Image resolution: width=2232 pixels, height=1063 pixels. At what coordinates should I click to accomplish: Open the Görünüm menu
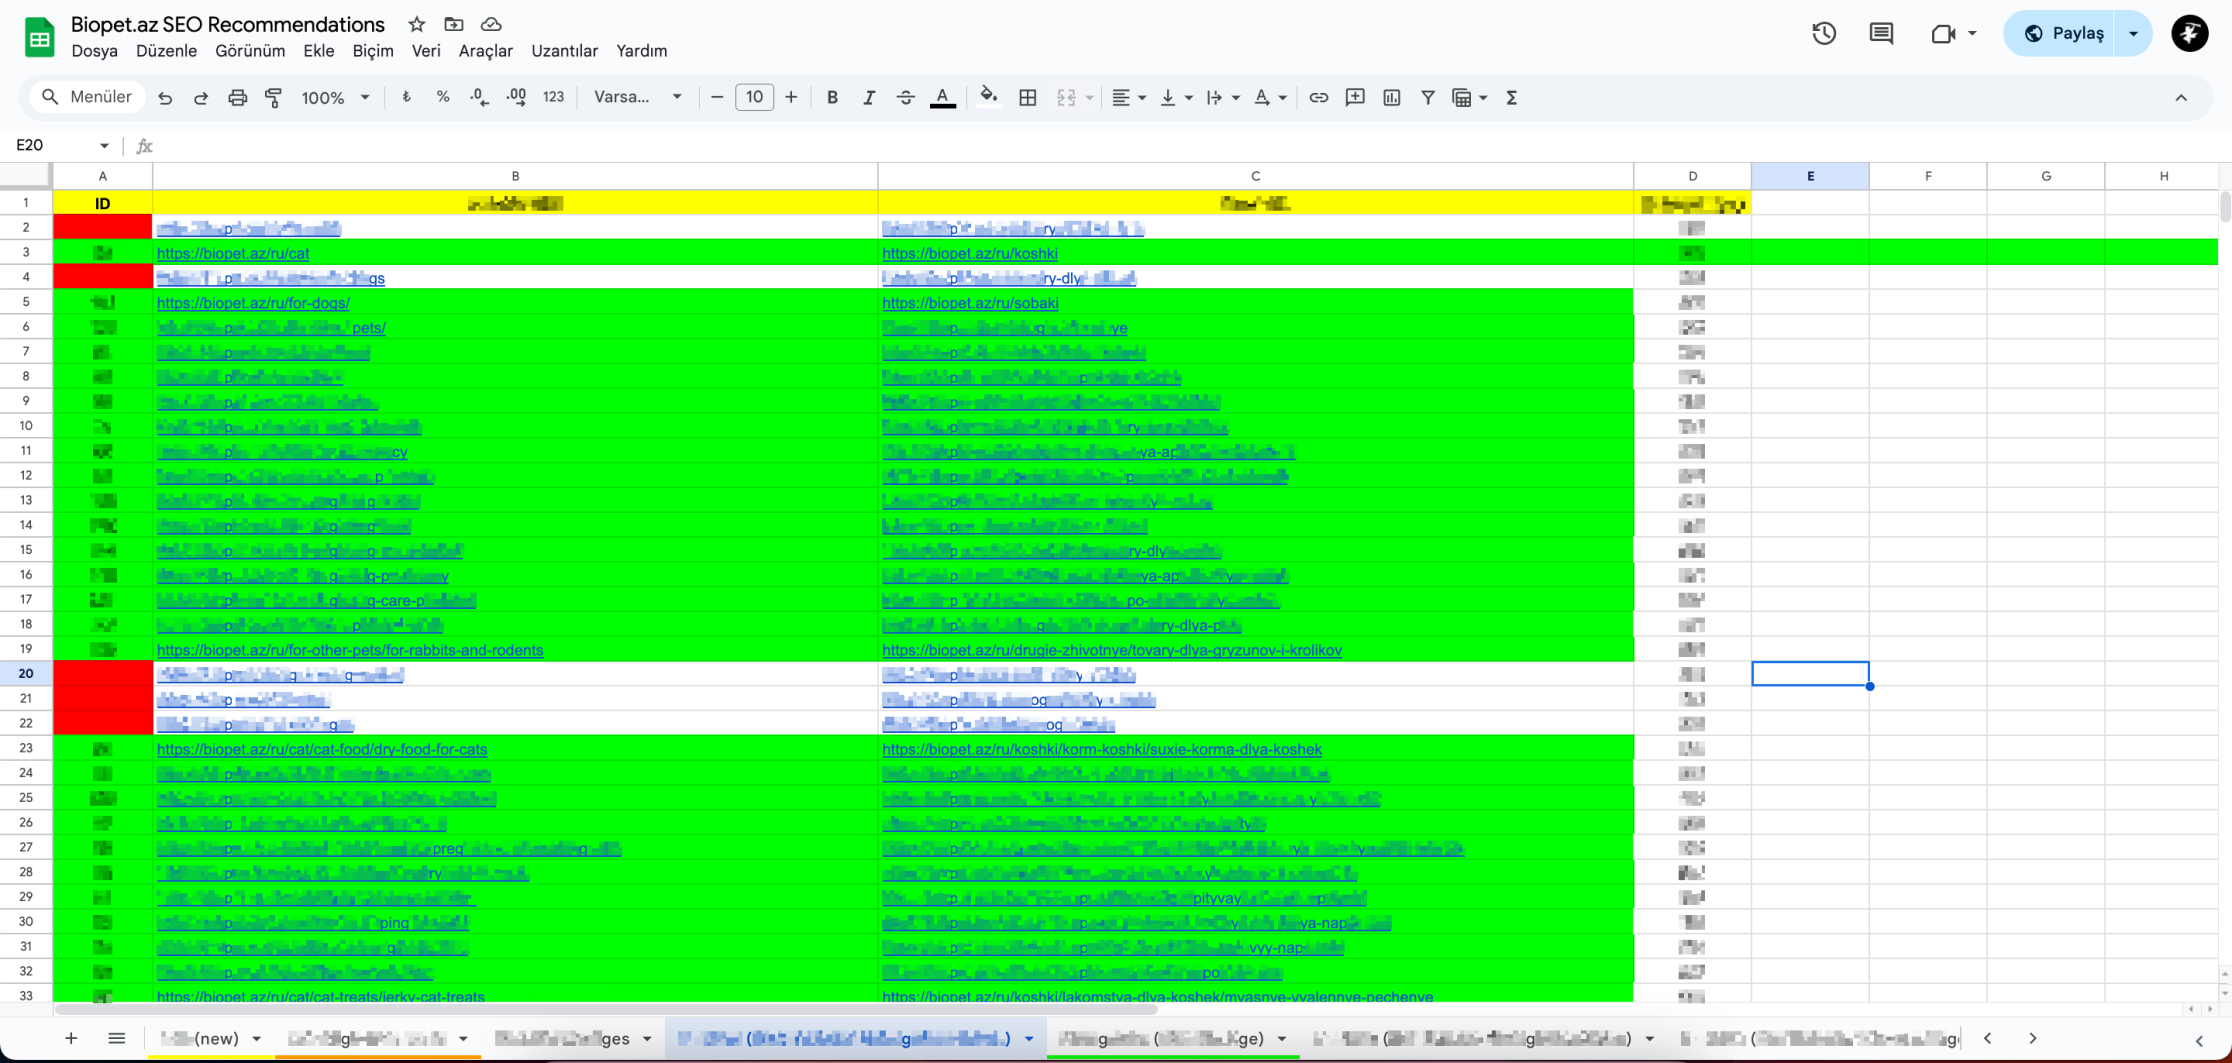click(x=250, y=51)
